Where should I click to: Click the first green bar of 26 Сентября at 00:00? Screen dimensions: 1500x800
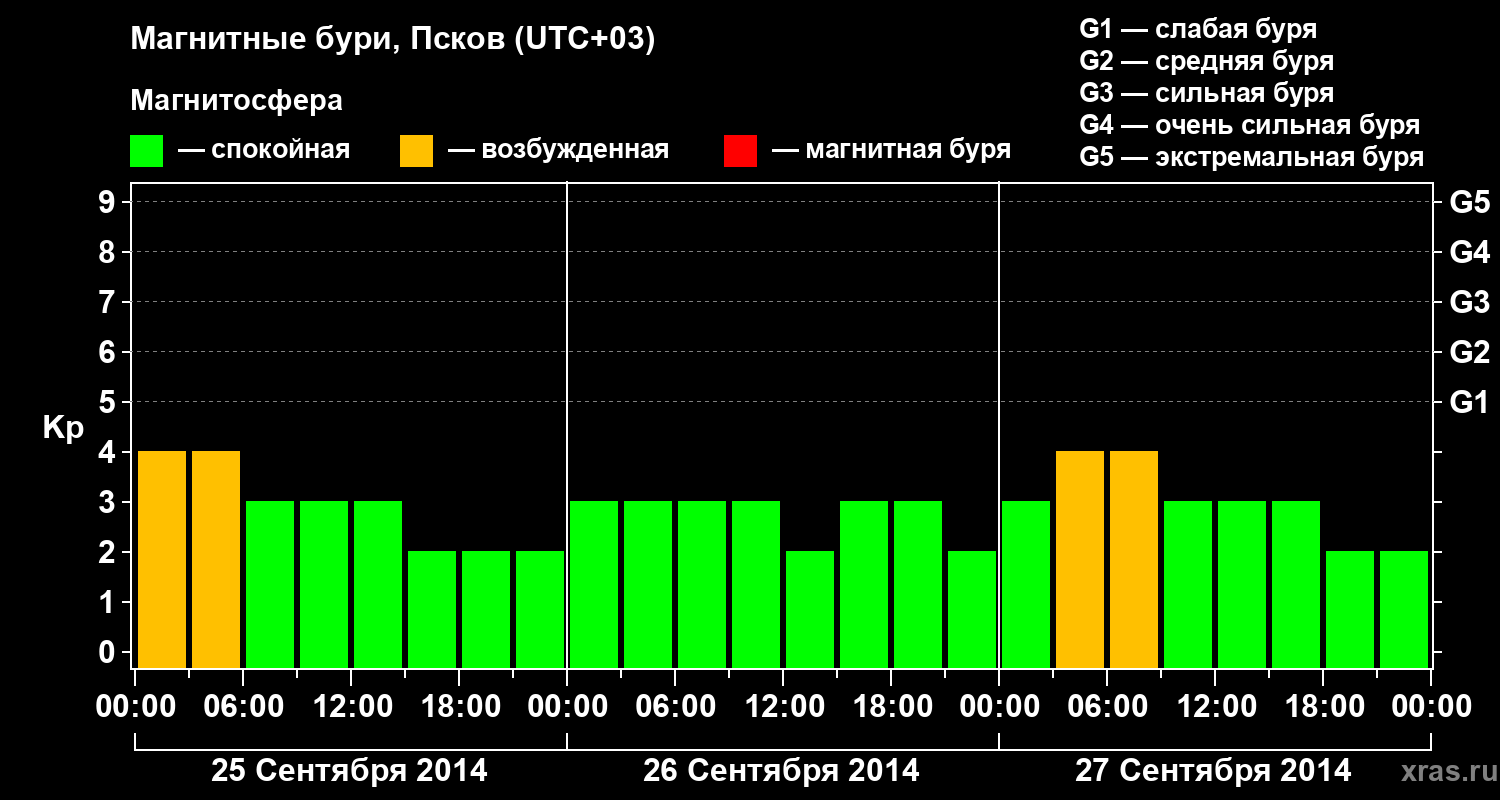pos(594,584)
